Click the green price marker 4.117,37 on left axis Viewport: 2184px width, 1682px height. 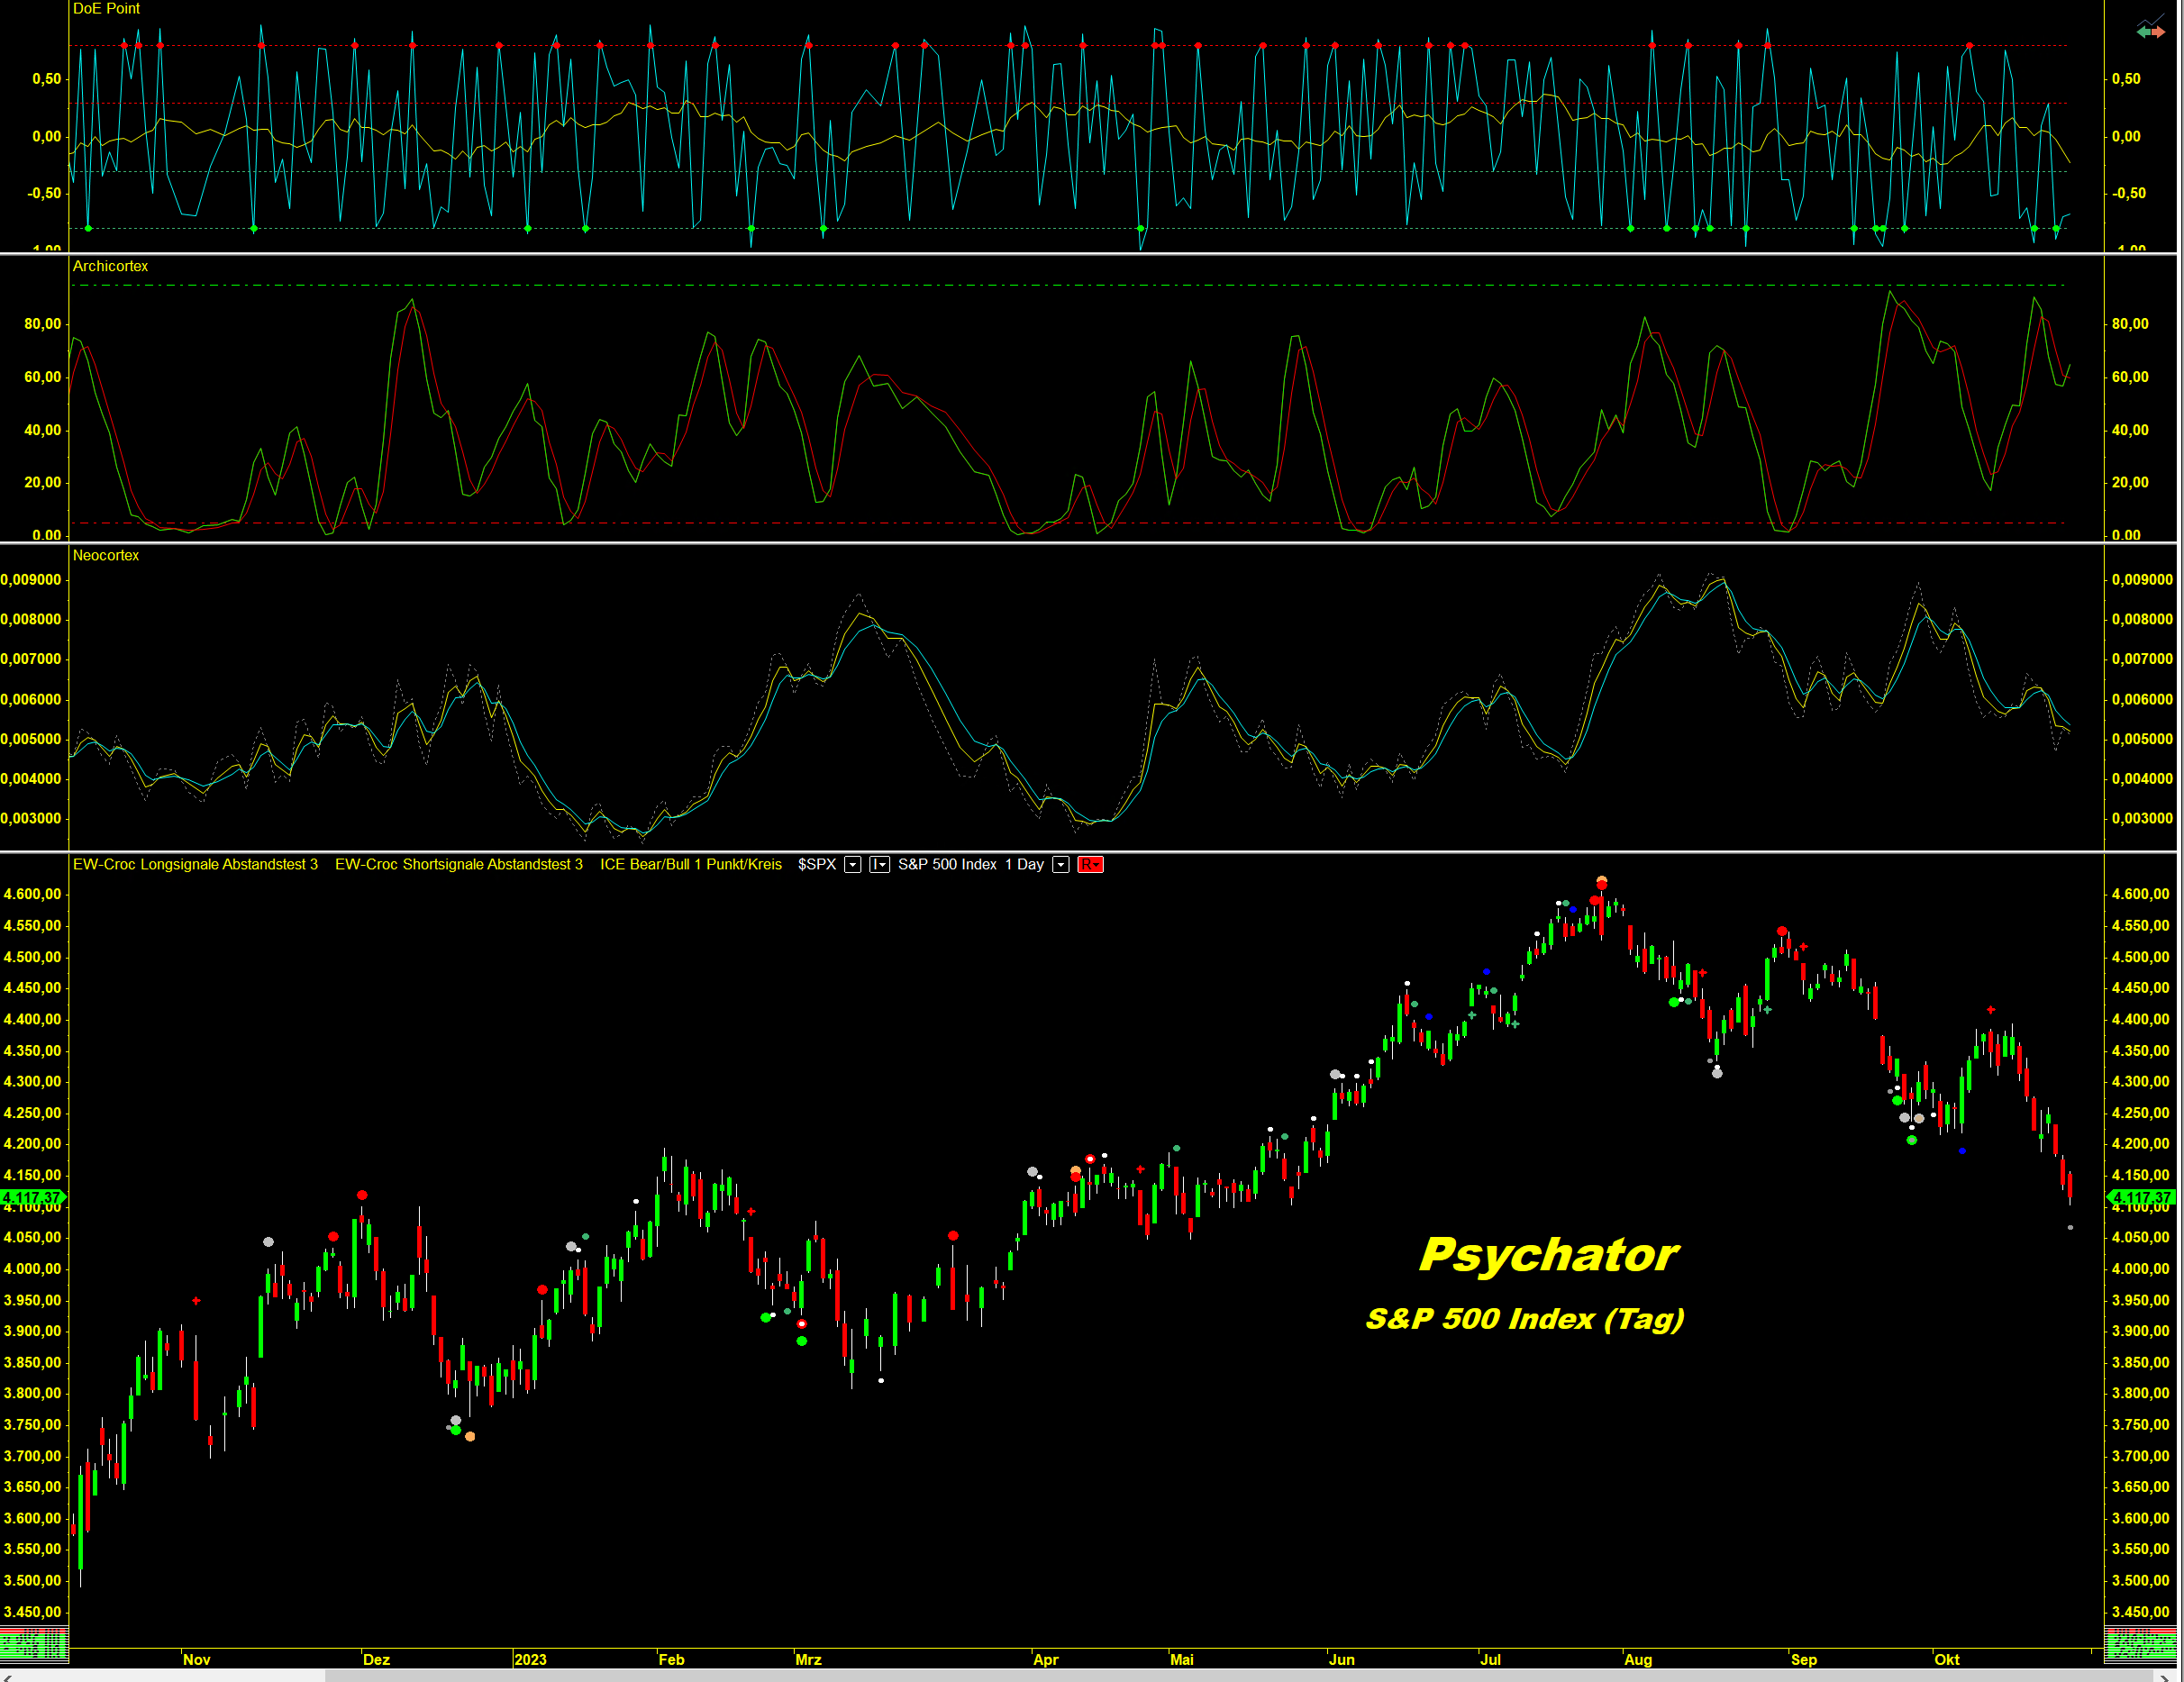pos(33,1197)
